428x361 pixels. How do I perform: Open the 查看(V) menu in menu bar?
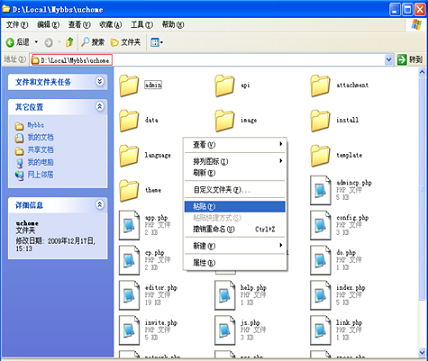pos(79,25)
